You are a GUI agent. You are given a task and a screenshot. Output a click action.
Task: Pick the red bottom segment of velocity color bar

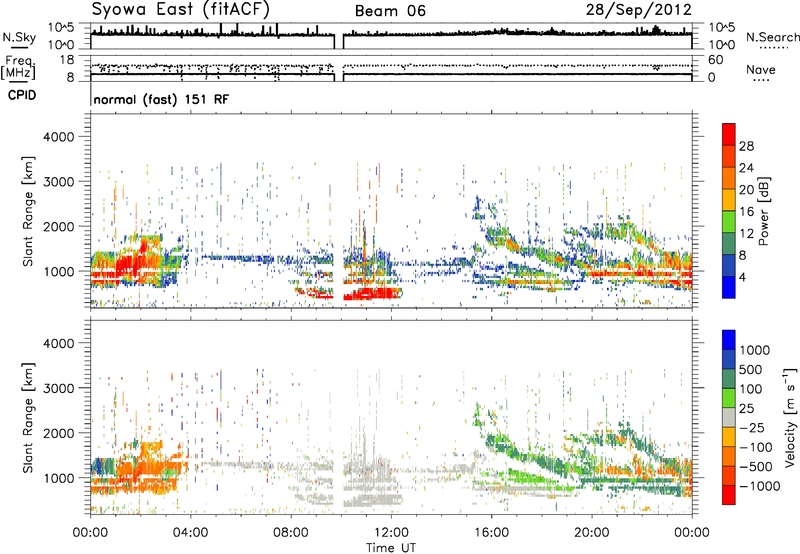point(729,495)
